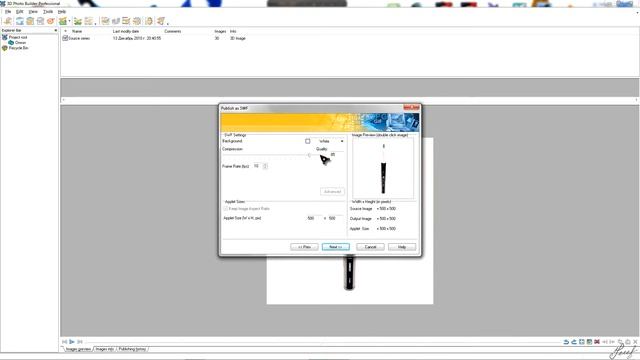Image resolution: width=640 pixels, height=360 pixels.
Task: Click the orange target-shaped toolbar icon
Action: coord(51,21)
